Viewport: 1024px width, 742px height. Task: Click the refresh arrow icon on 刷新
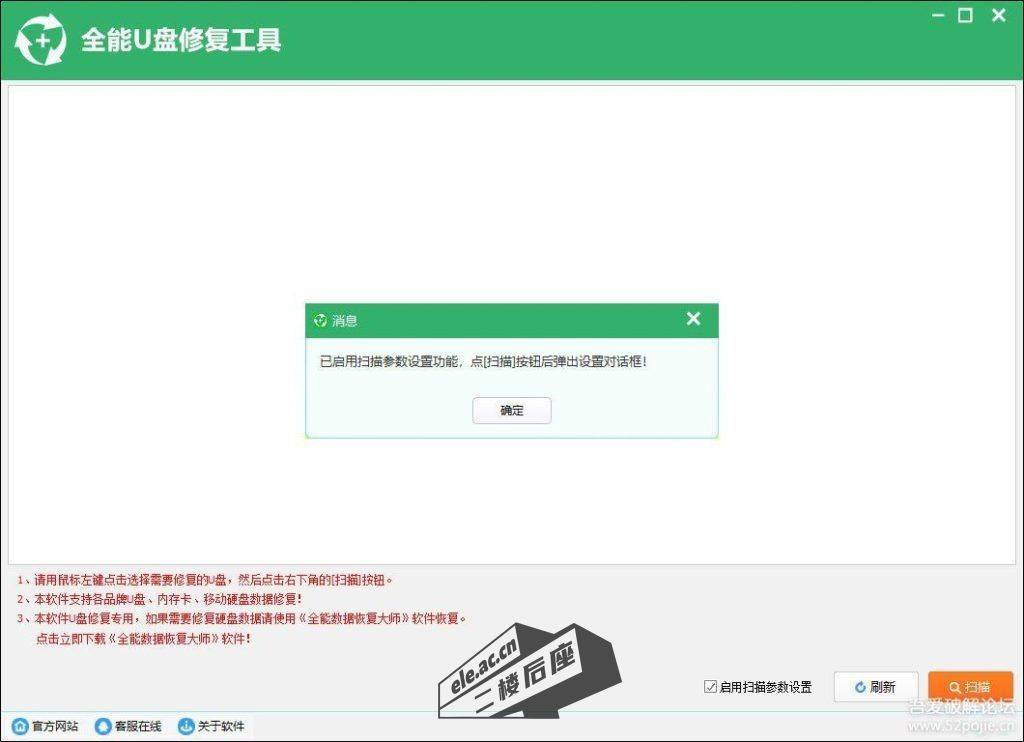coord(859,687)
